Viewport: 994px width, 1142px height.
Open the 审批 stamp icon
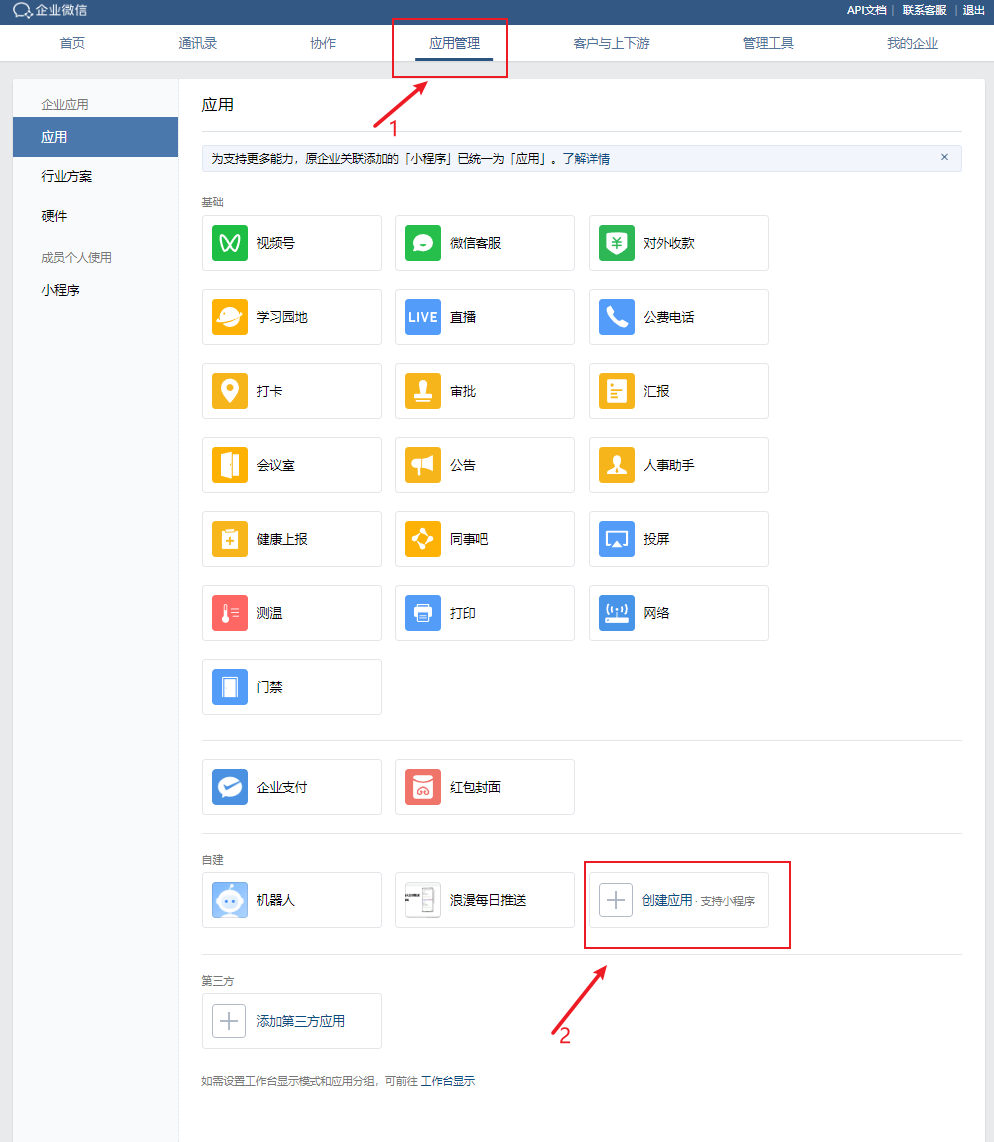pos(423,391)
